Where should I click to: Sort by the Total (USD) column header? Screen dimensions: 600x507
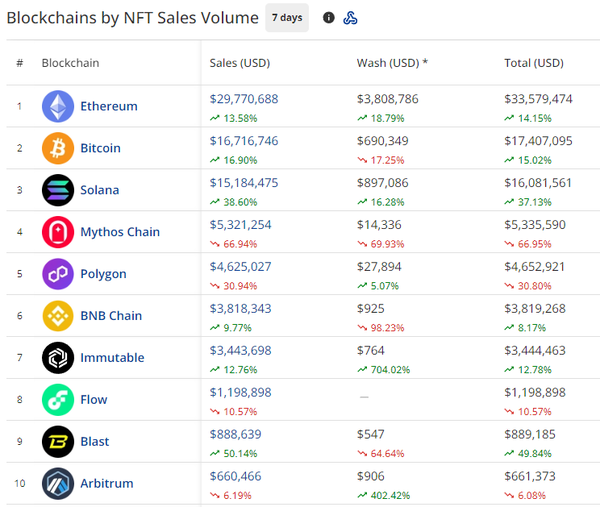pos(534,63)
